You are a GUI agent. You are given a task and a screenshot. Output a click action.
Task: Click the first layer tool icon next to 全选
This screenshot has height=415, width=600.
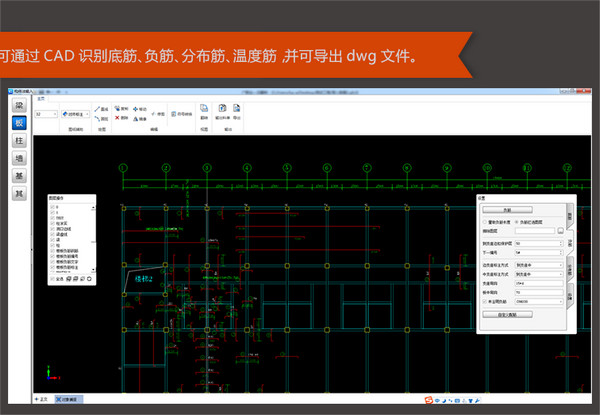(x=69, y=279)
